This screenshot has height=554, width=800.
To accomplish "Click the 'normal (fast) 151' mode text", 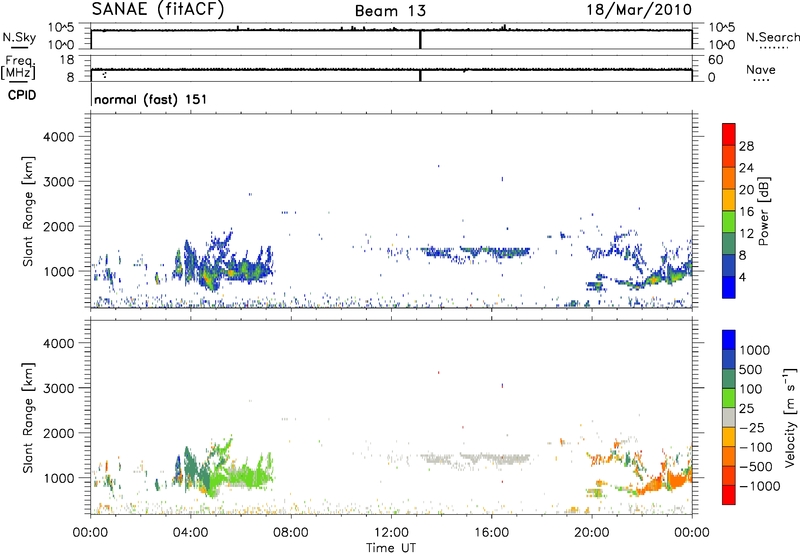I will coord(151,99).
